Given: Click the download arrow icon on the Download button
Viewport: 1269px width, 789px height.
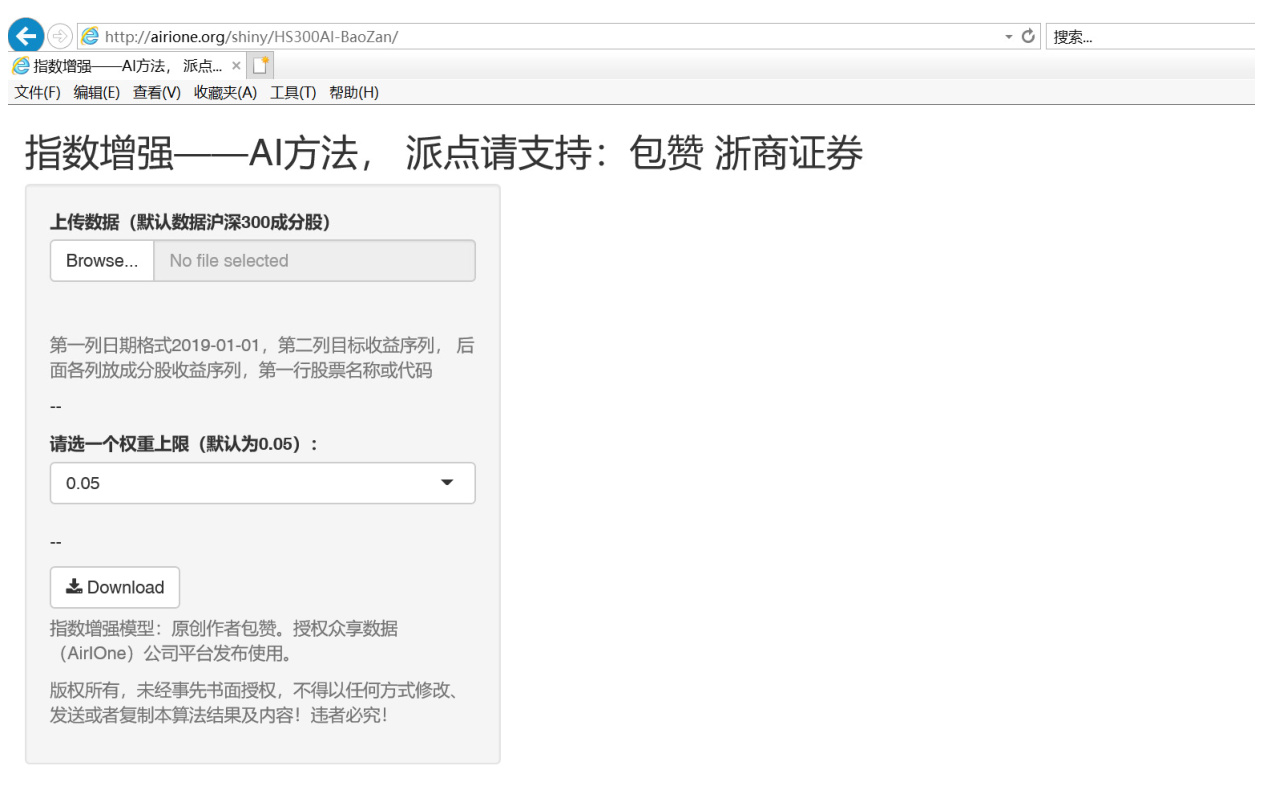Looking at the screenshot, I should point(73,587).
